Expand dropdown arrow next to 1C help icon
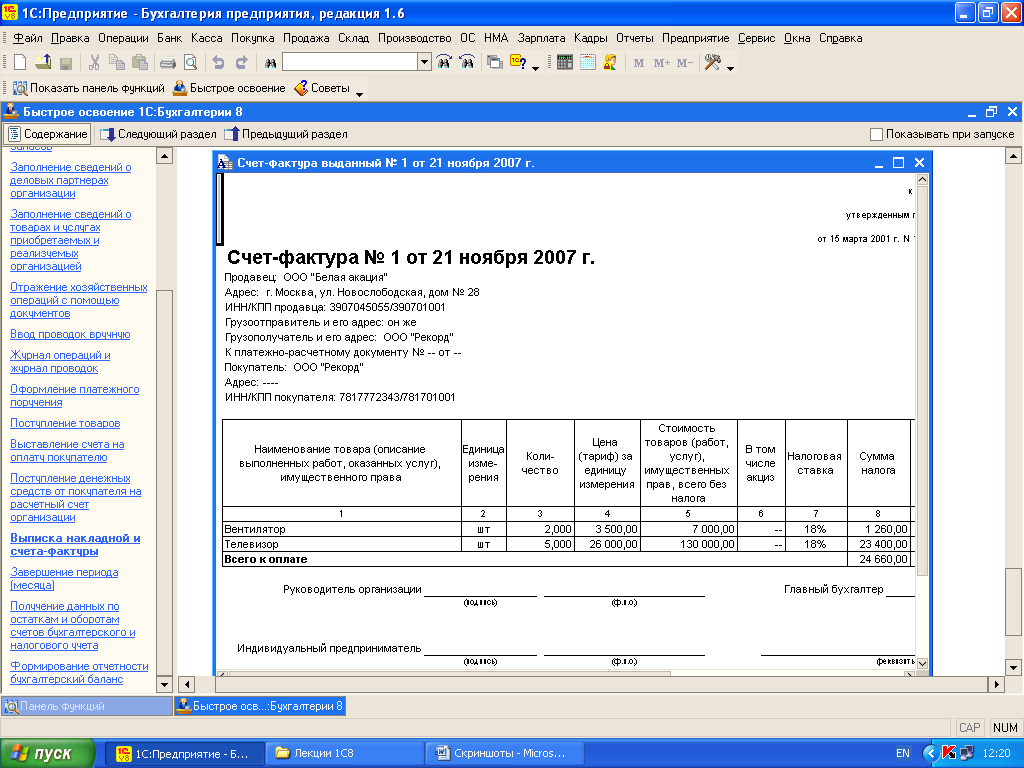 [x=536, y=68]
